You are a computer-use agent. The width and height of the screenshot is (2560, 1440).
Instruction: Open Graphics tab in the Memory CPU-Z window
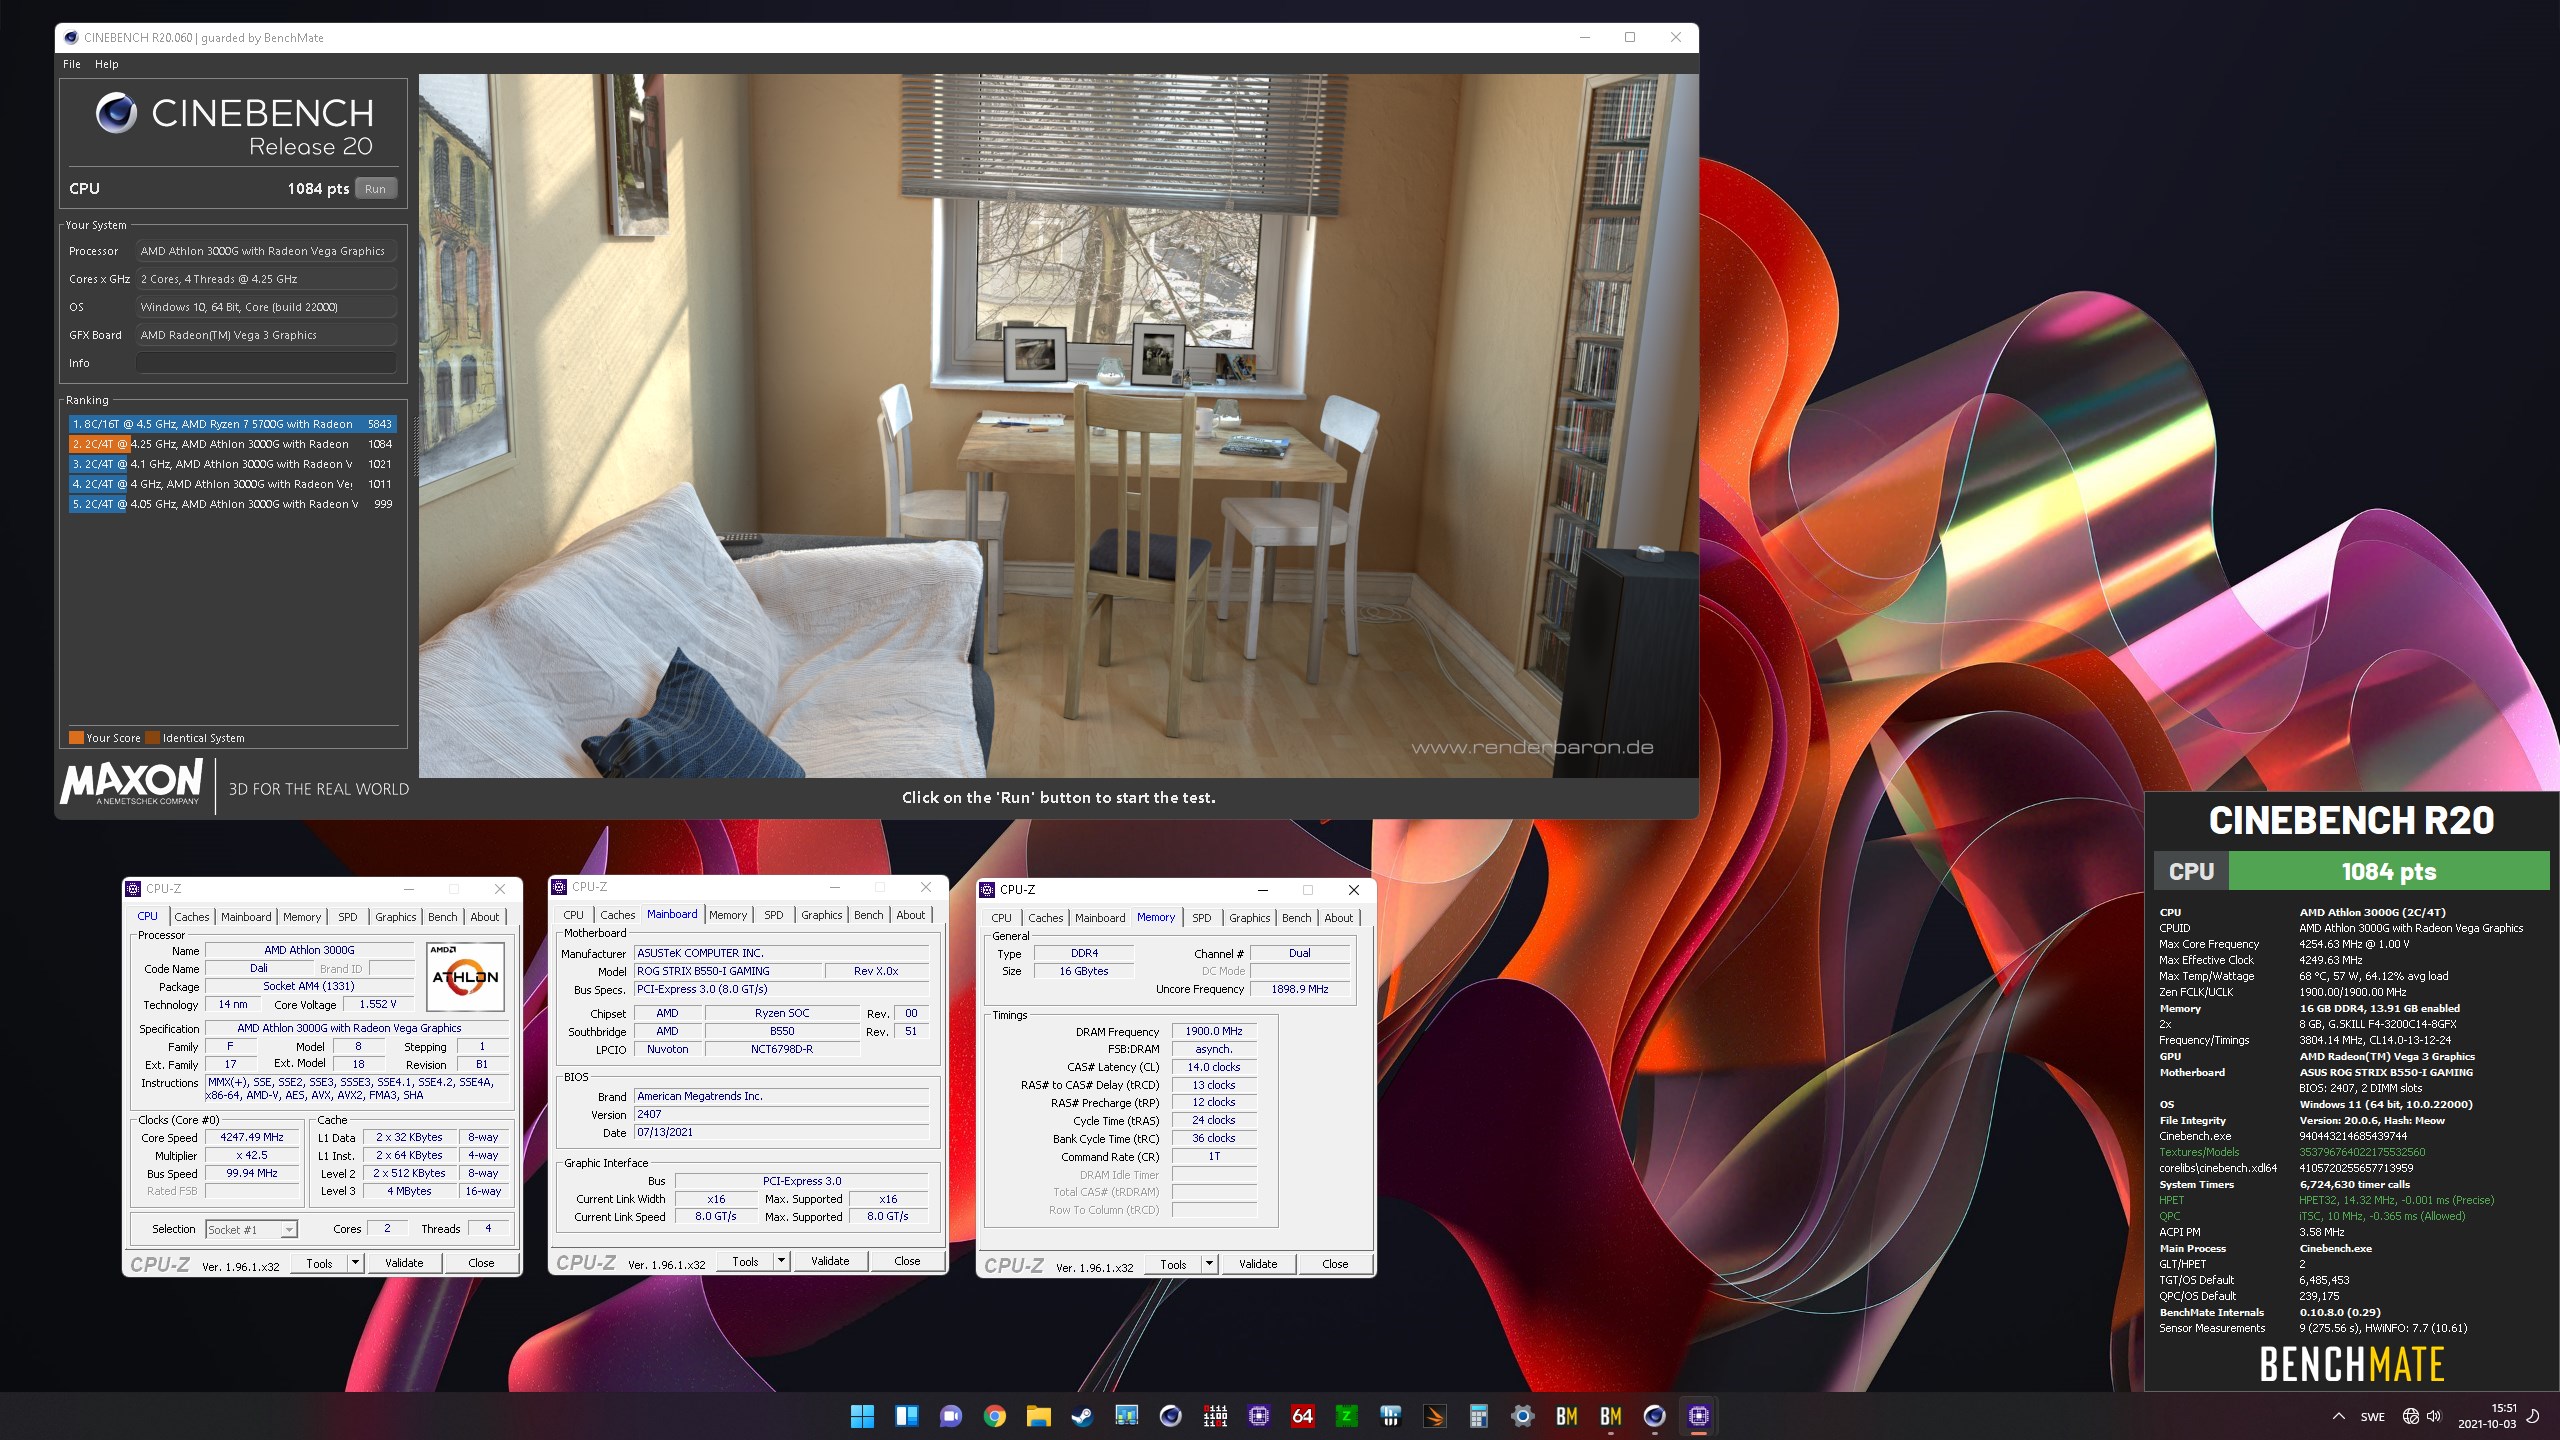point(1249,918)
